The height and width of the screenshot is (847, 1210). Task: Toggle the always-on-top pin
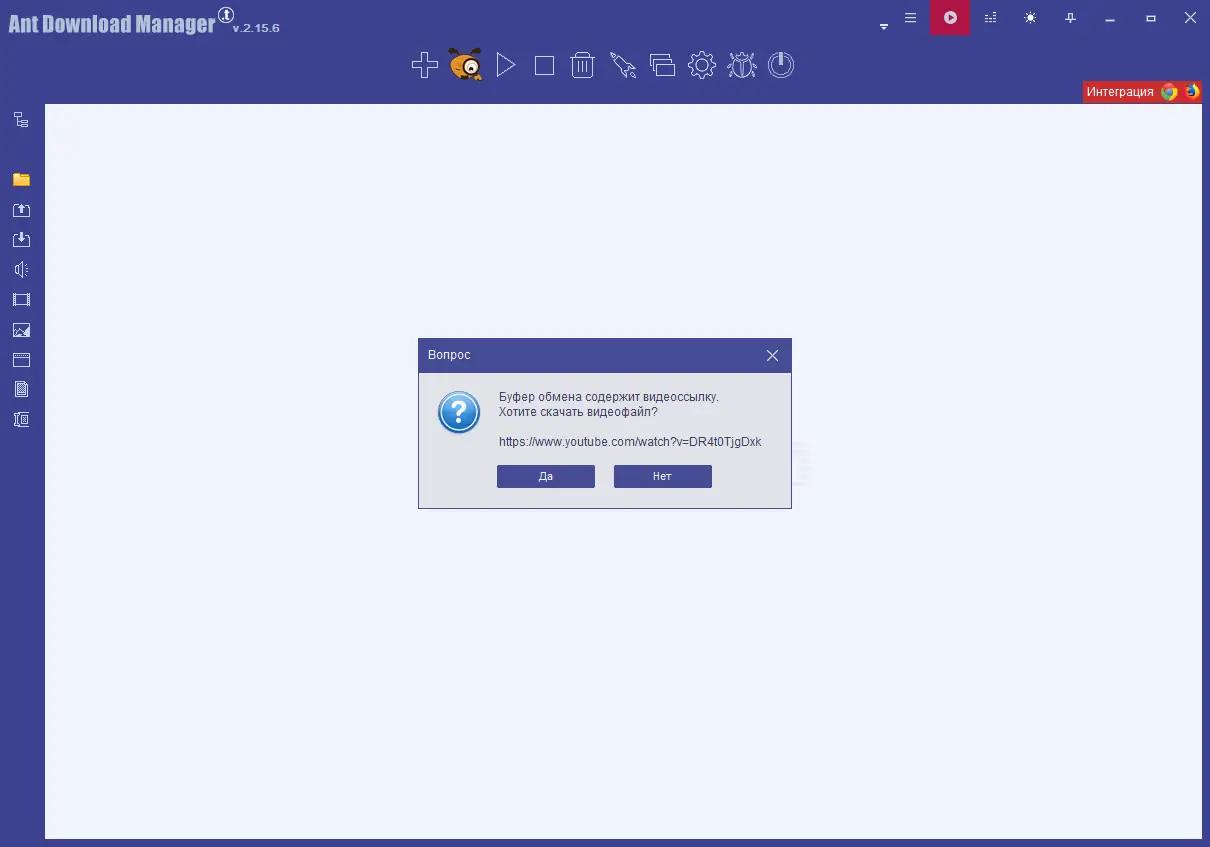[x=1069, y=17]
